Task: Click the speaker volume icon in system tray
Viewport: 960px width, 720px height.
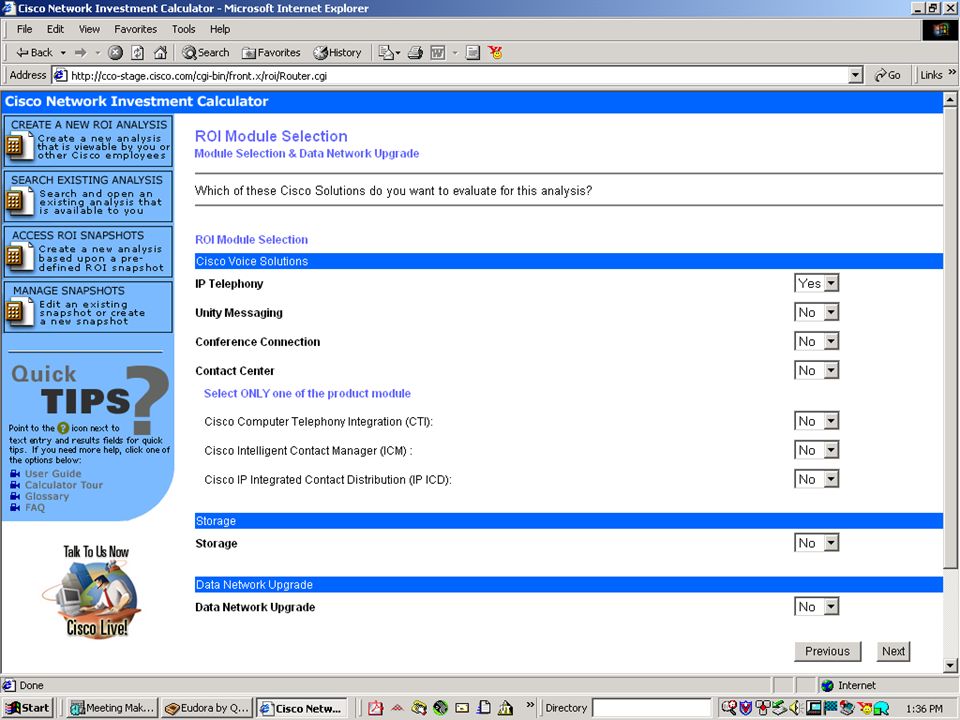Action: 796,708
